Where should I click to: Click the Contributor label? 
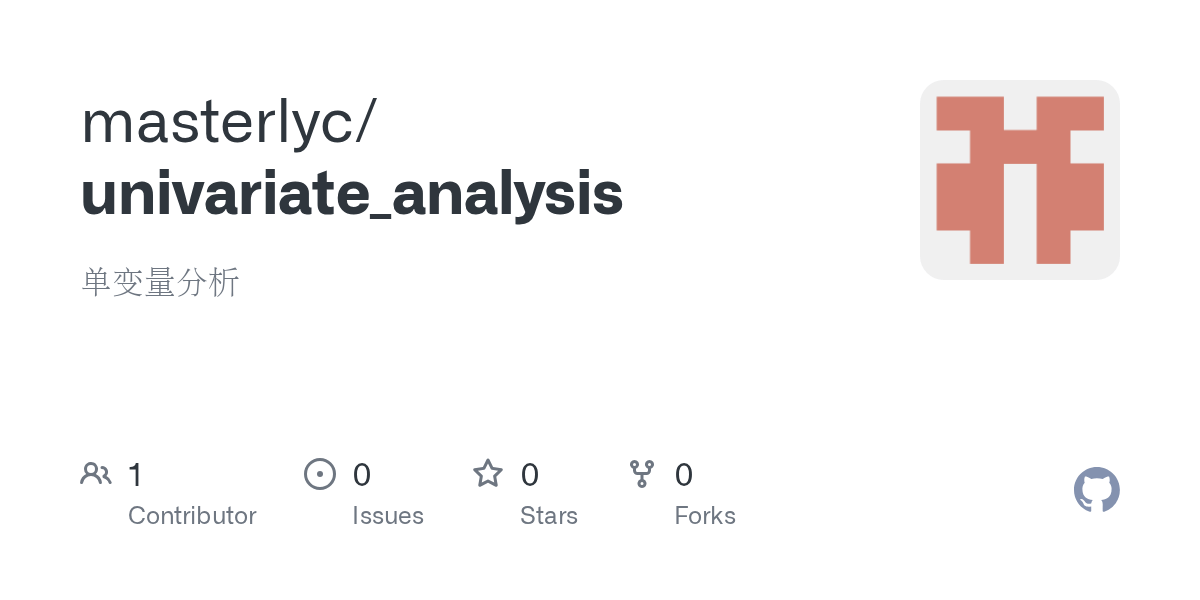(x=192, y=516)
